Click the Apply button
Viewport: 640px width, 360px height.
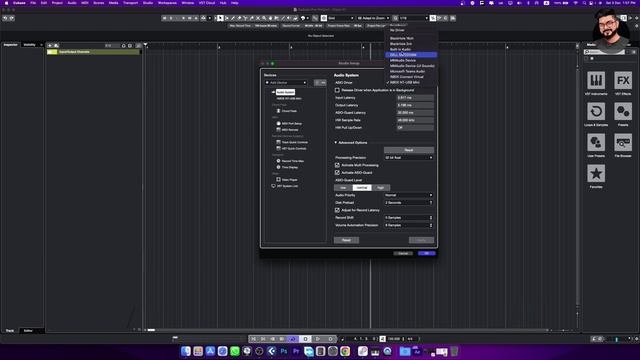[x=421, y=240]
